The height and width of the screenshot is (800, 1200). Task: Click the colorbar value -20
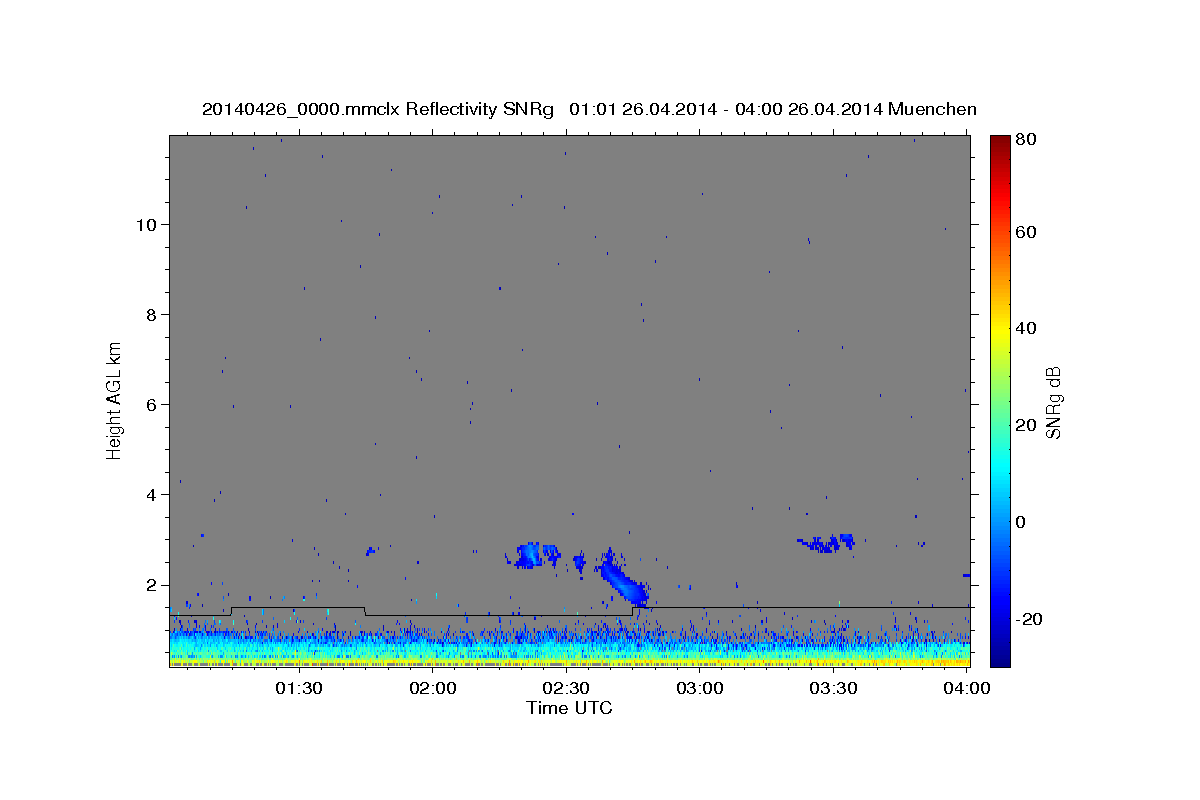[1028, 619]
